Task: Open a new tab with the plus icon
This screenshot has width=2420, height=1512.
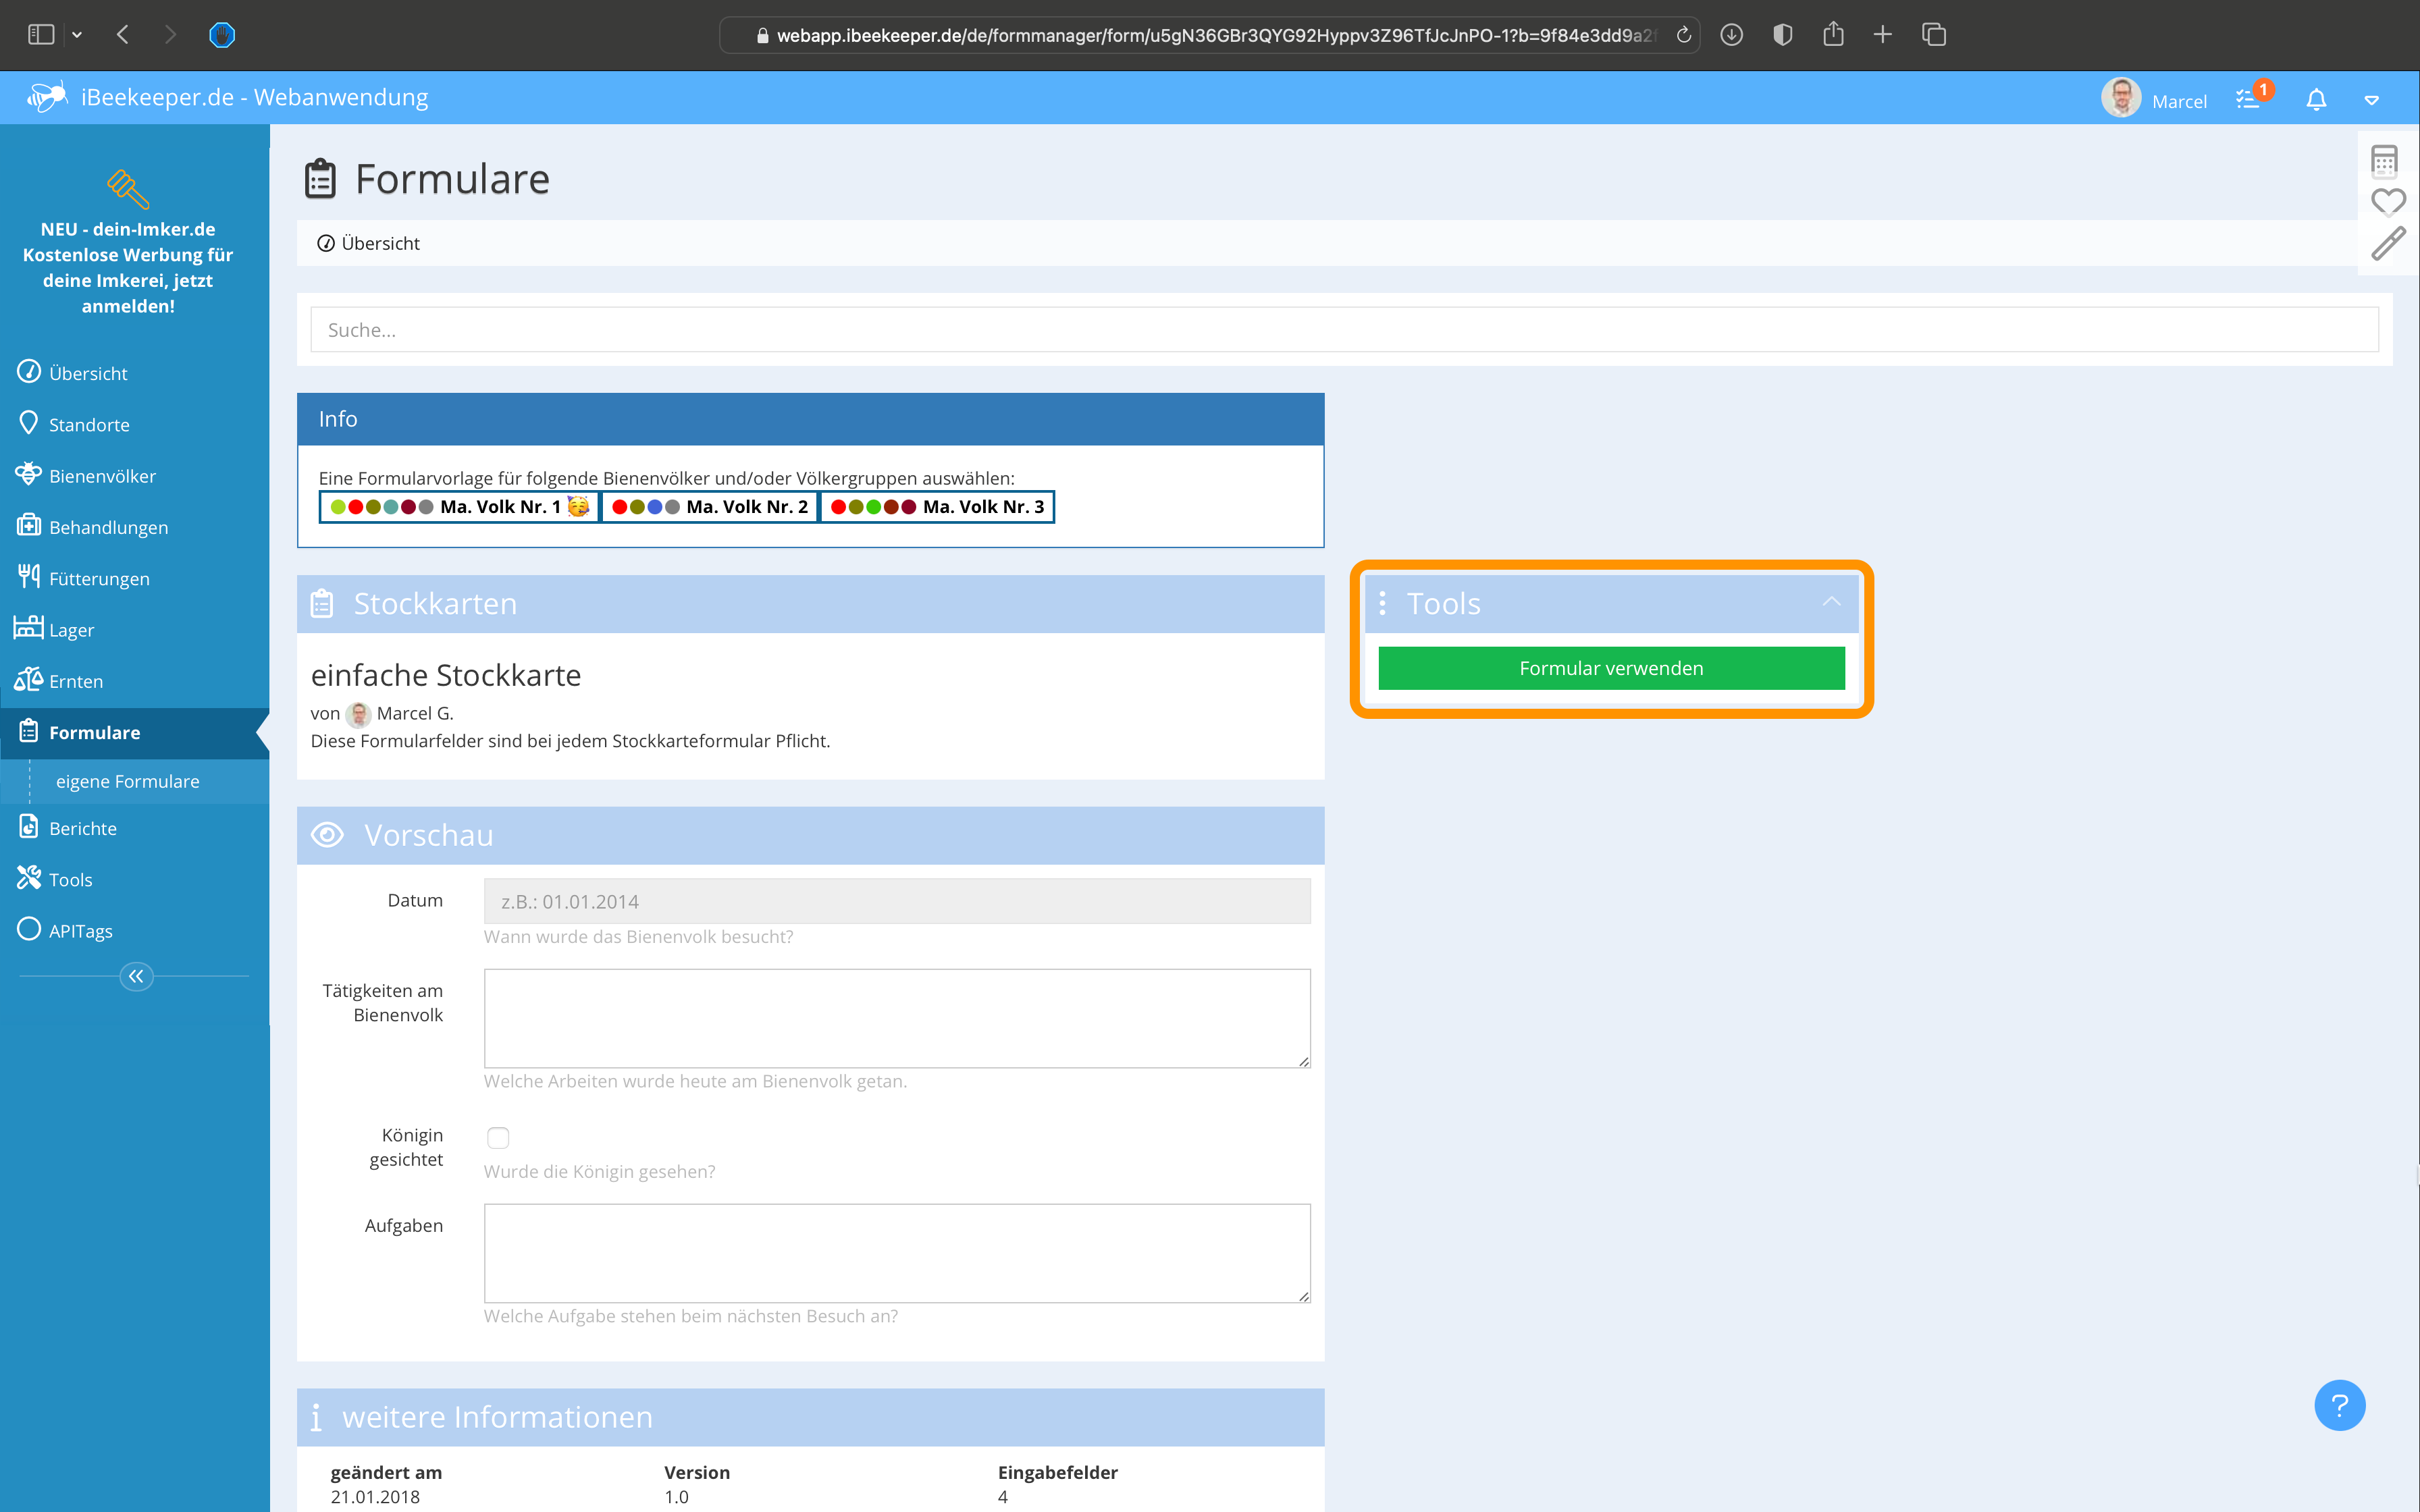Action: (x=1882, y=35)
